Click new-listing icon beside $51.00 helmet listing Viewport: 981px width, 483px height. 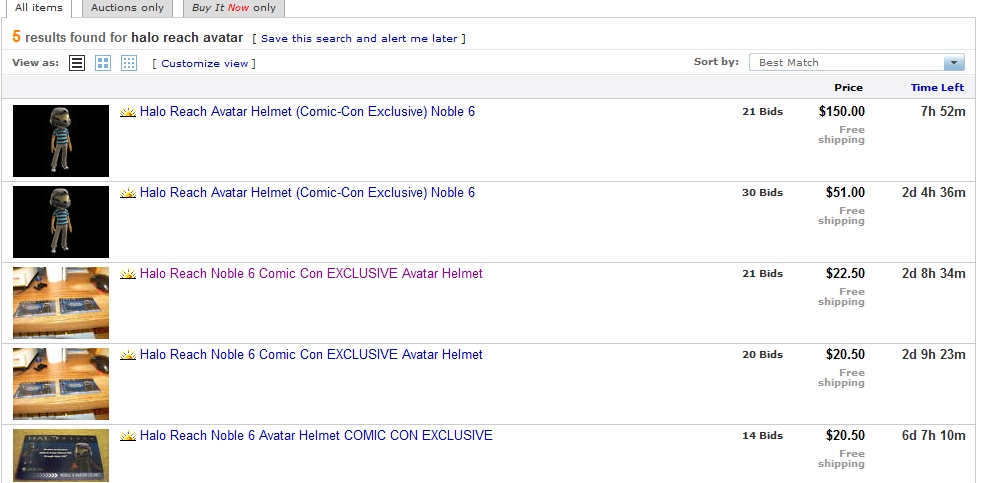pos(128,194)
